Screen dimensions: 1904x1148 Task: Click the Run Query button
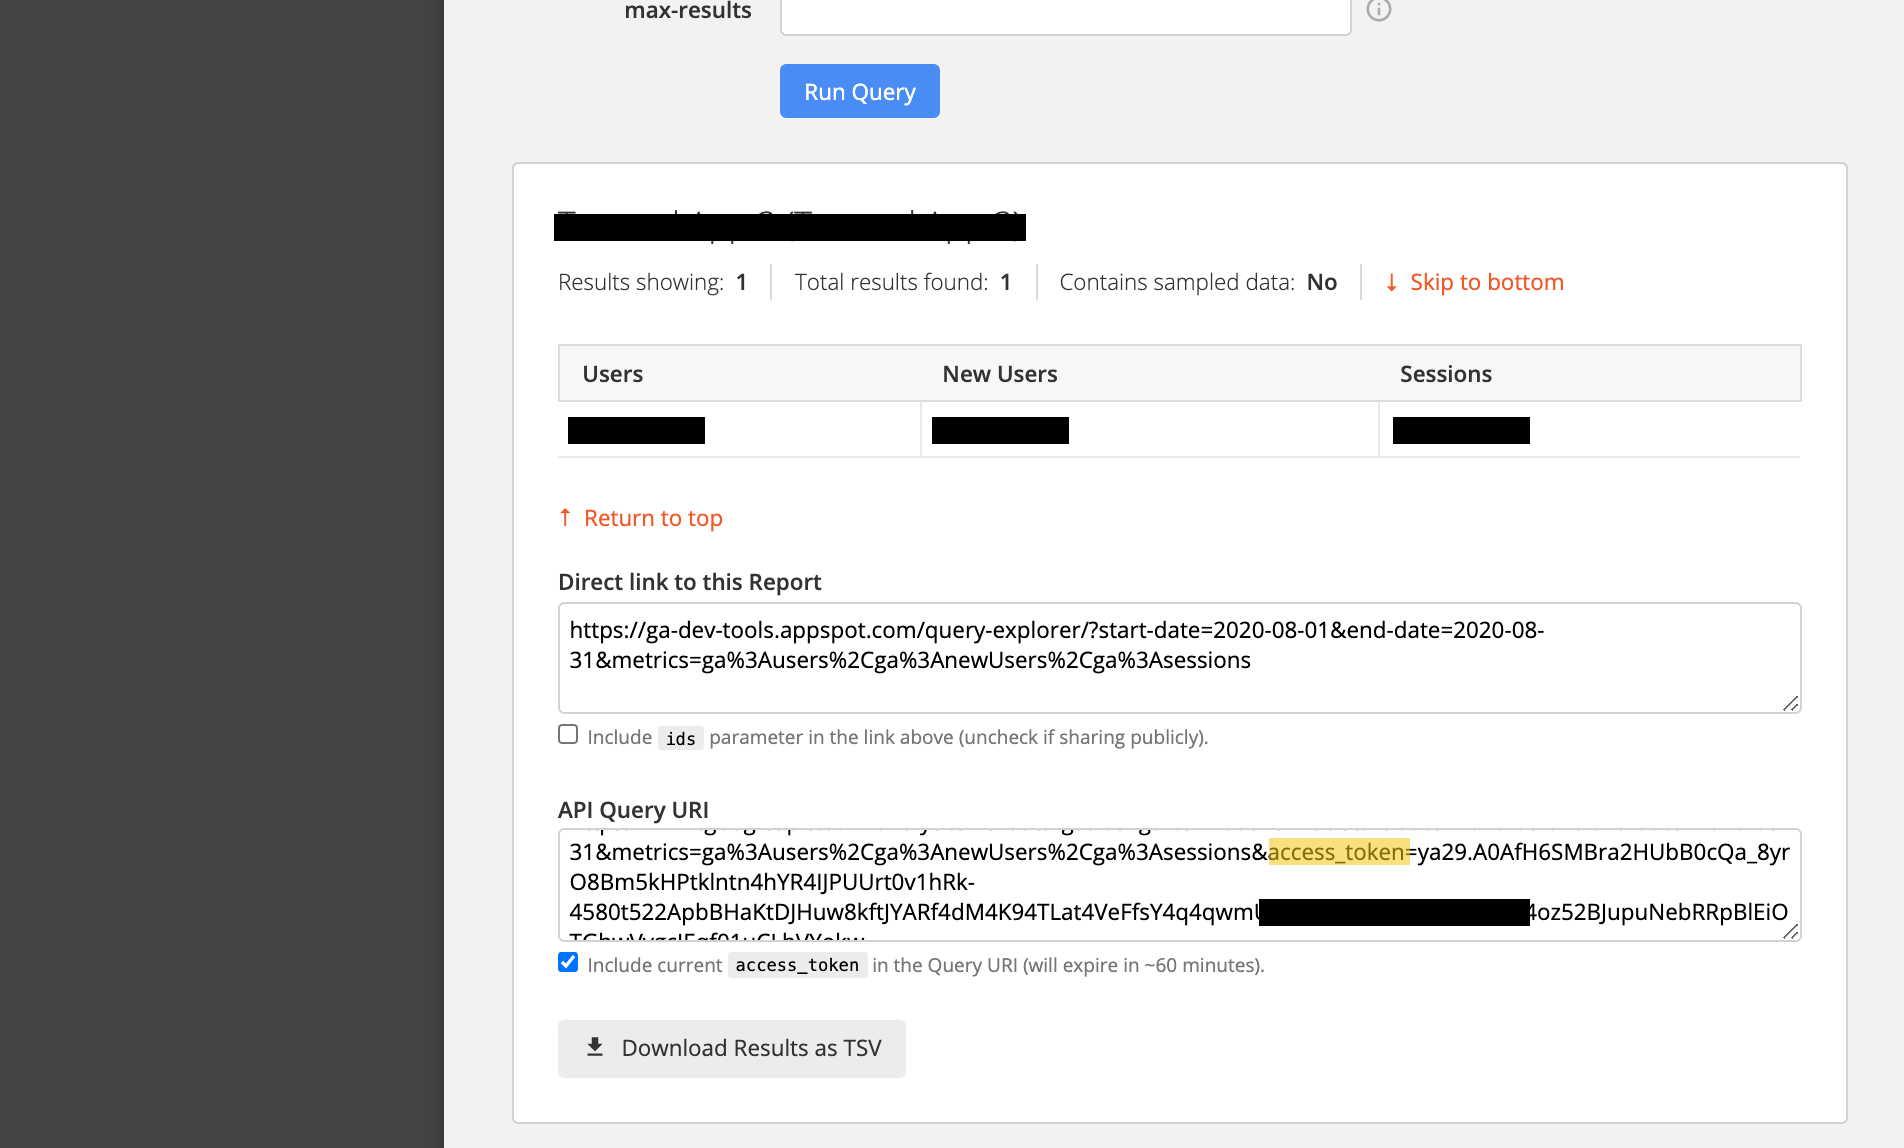tap(859, 91)
